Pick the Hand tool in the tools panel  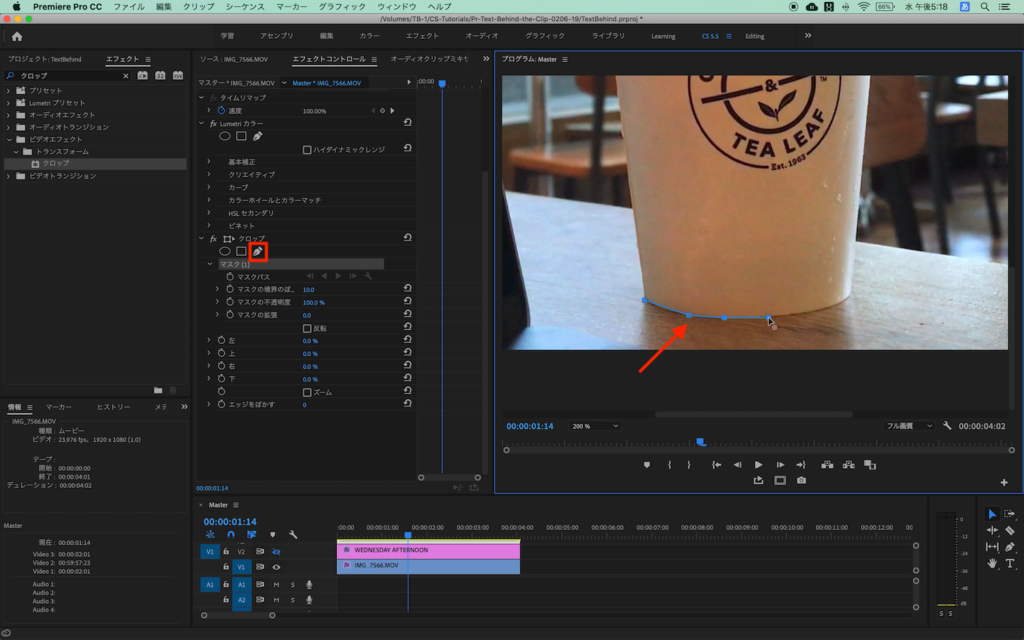(992, 564)
